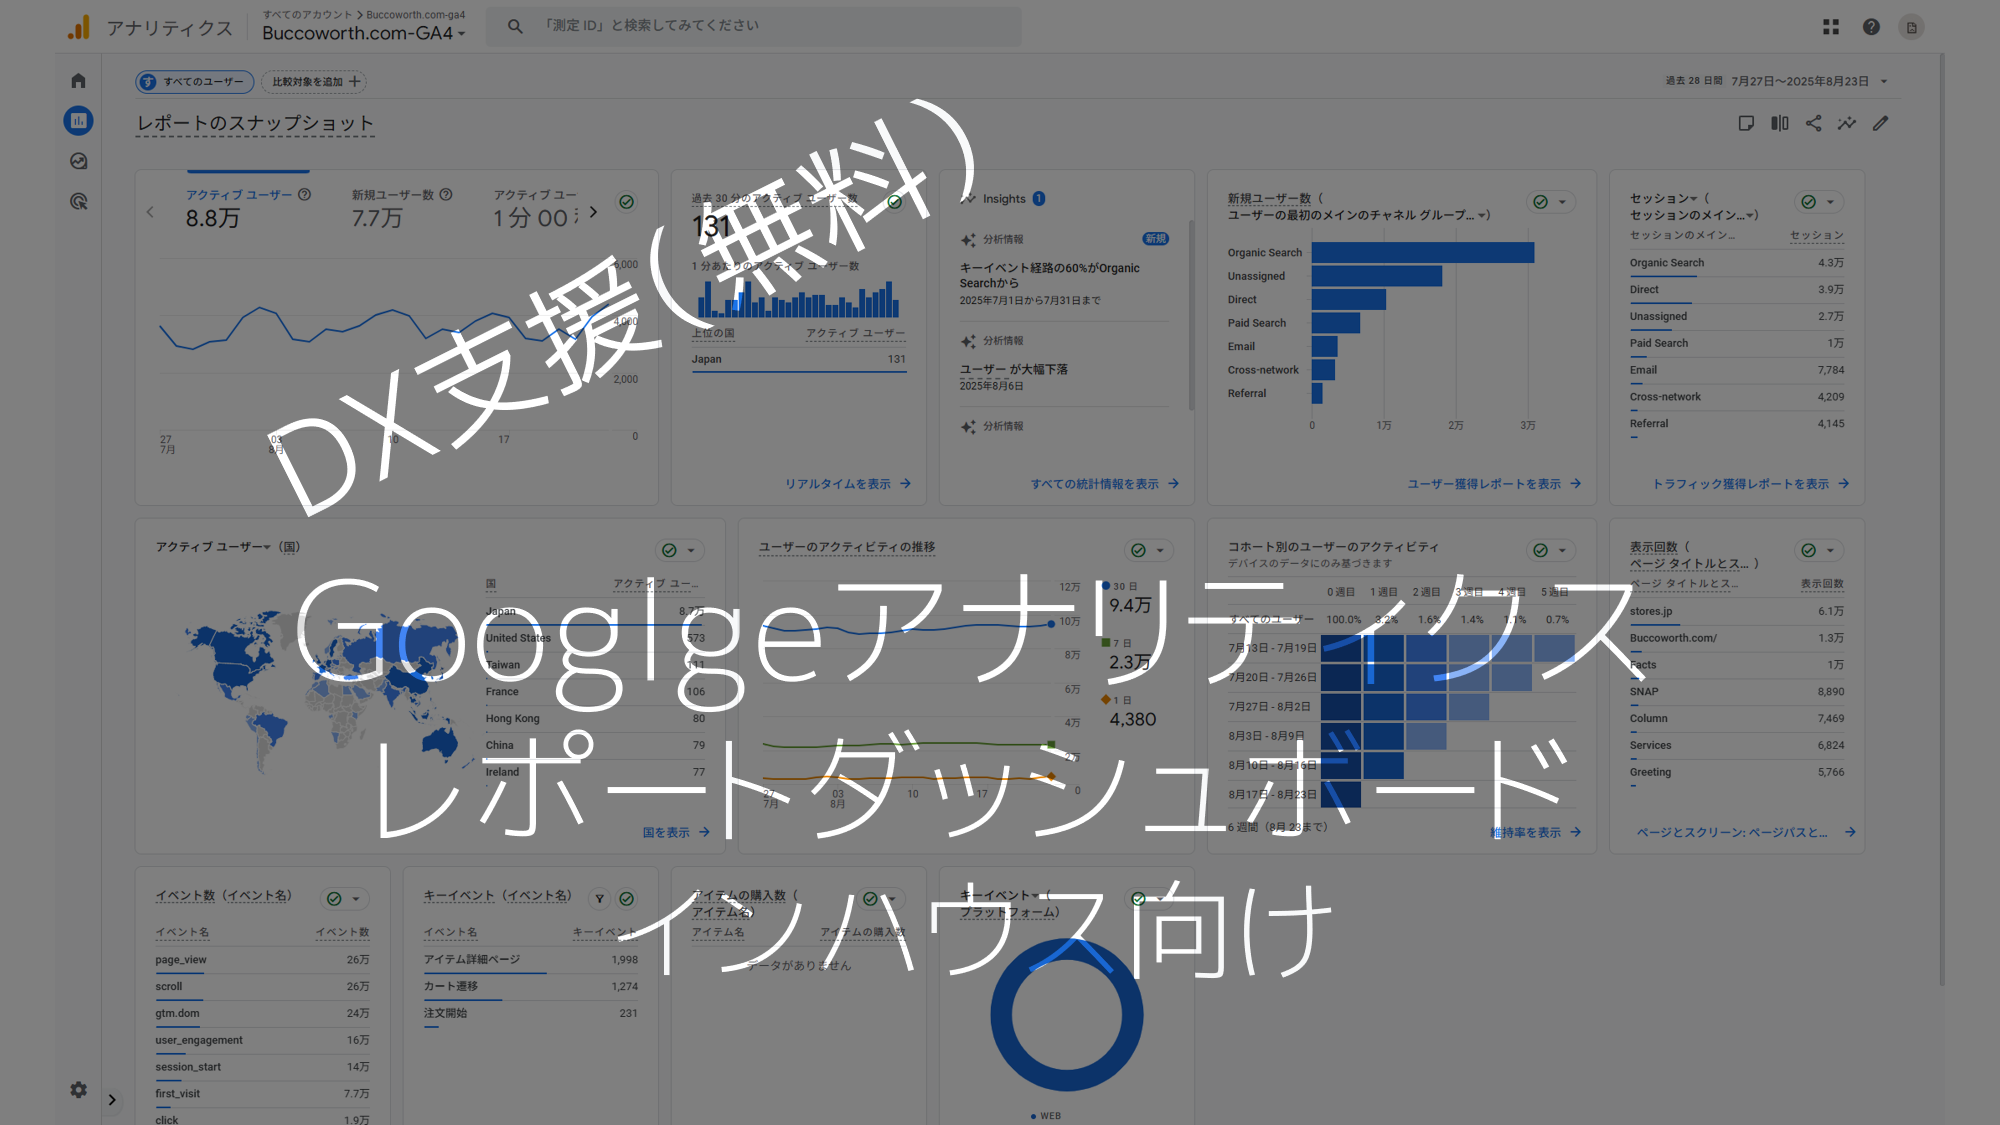Click the Insights card scrollbar
Image resolution: width=2000 pixels, height=1125 pixels.
[1191, 315]
